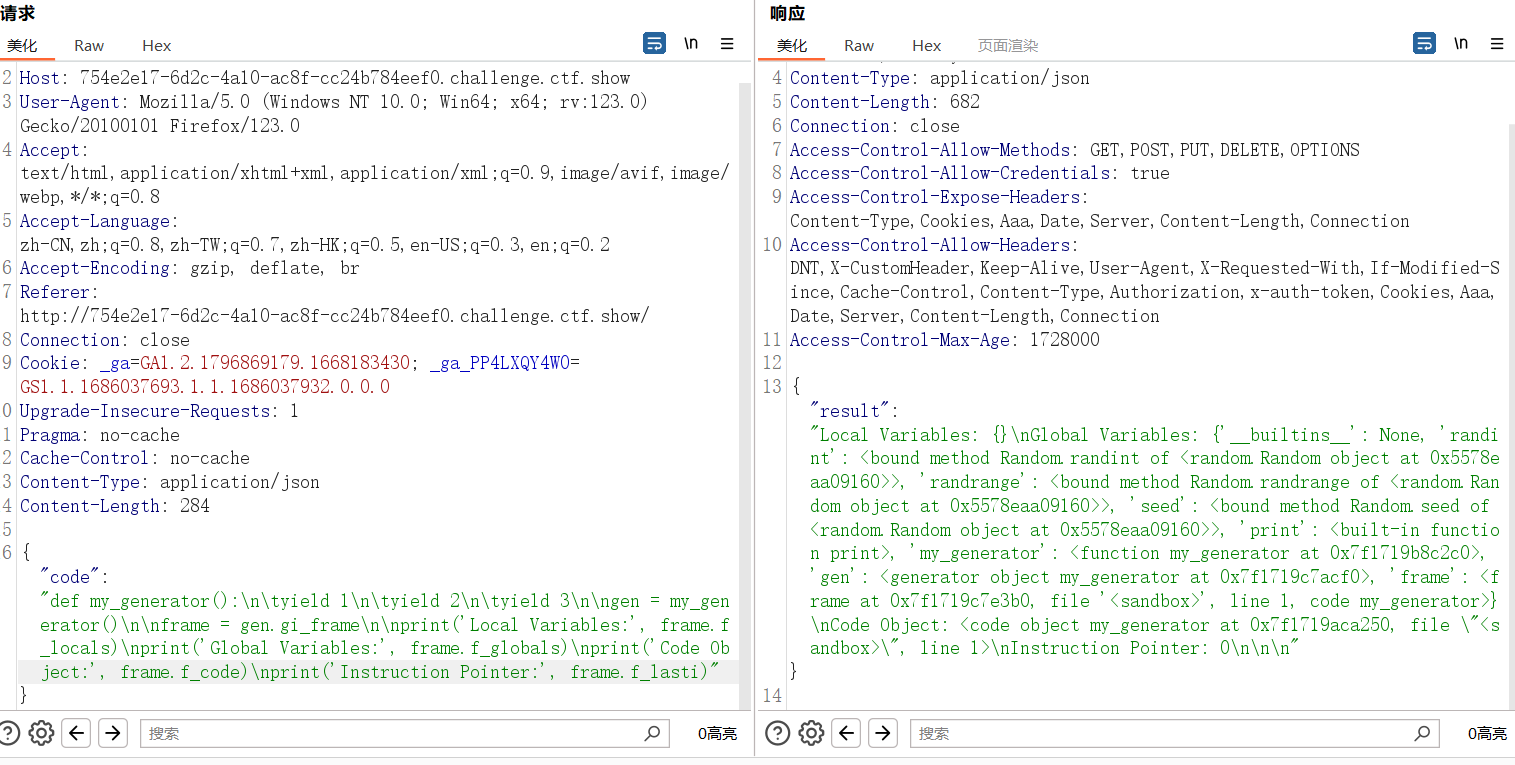
Task: Open search settings gear under response
Action: click(811, 733)
